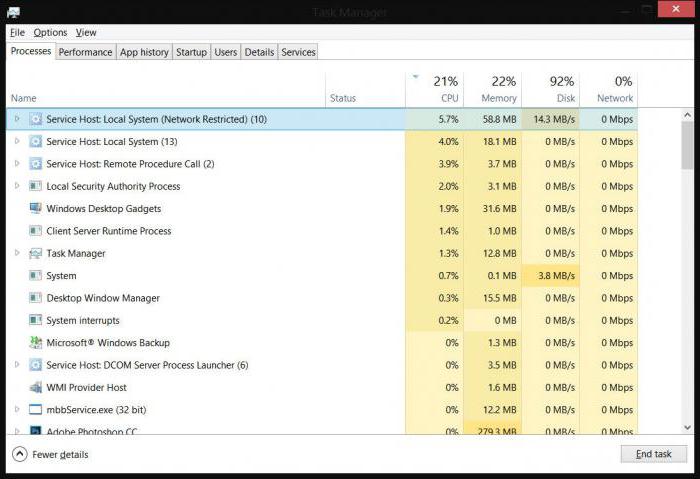Select the Local Security Authority Process icon

(35, 186)
